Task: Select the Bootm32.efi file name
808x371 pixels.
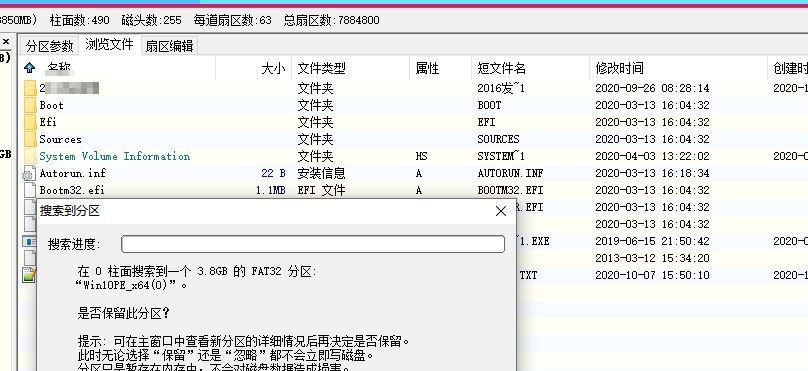Action: pyautogui.click(x=72, y=190)
